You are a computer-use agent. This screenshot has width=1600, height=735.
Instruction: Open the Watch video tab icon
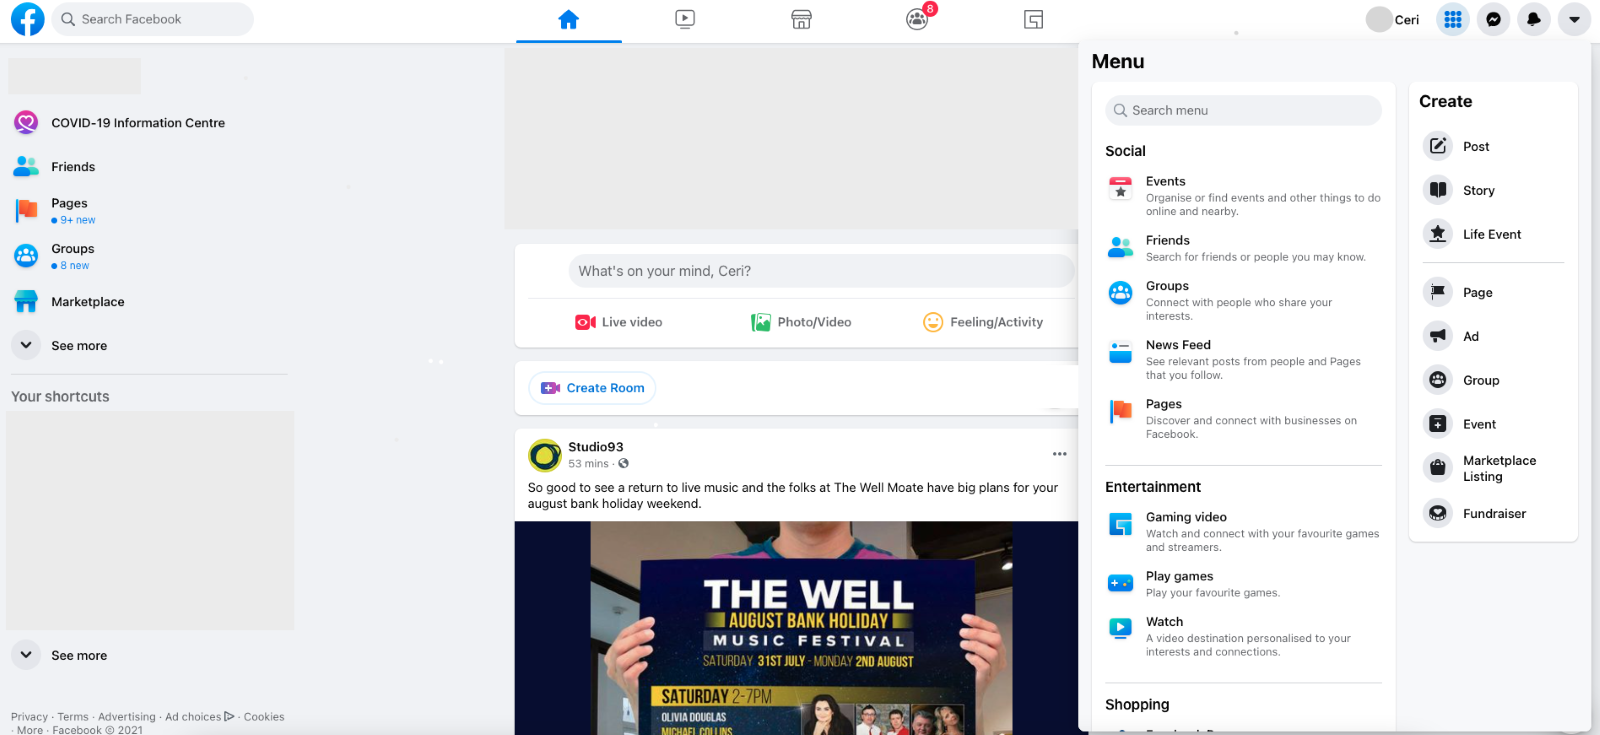coord(685,19)
